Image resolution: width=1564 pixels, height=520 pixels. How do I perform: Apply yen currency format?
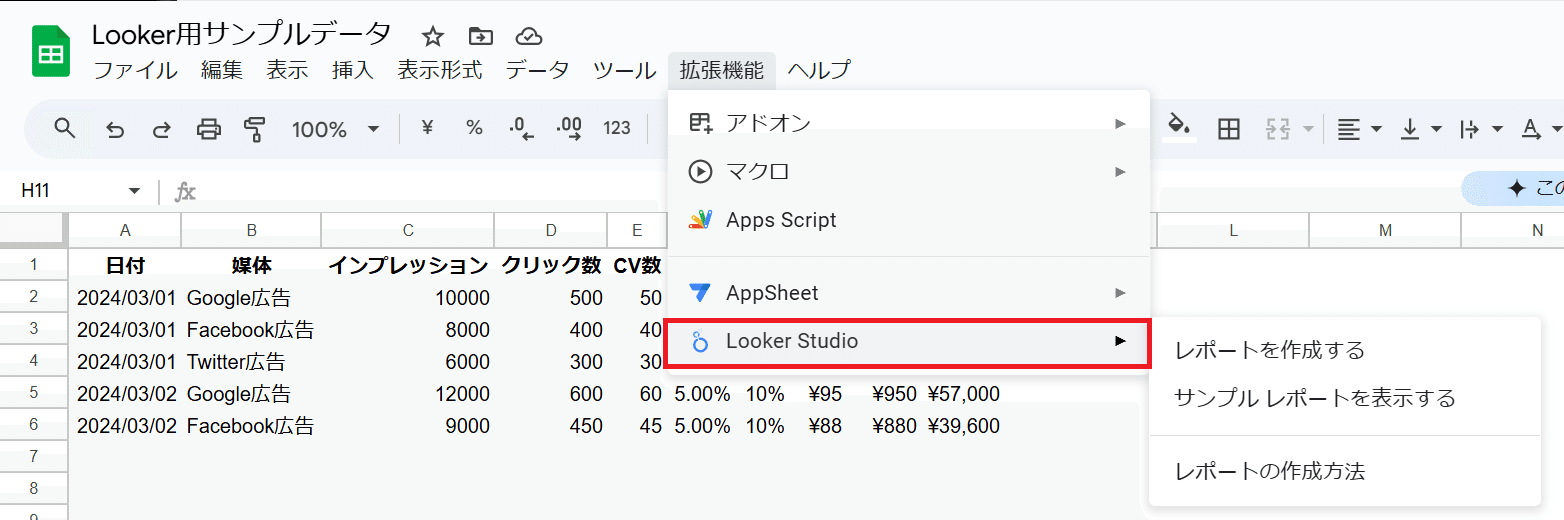427,128
